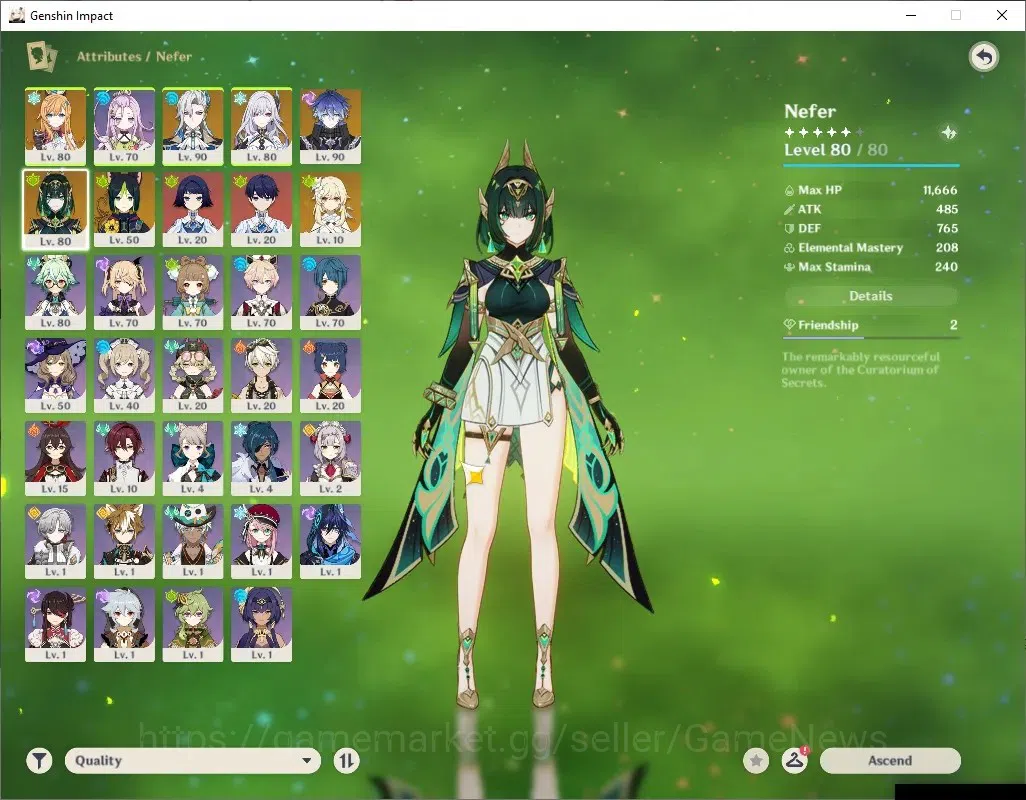Close the Genshin Impact window
The image size is (1026, 800).
(1002, 15)
